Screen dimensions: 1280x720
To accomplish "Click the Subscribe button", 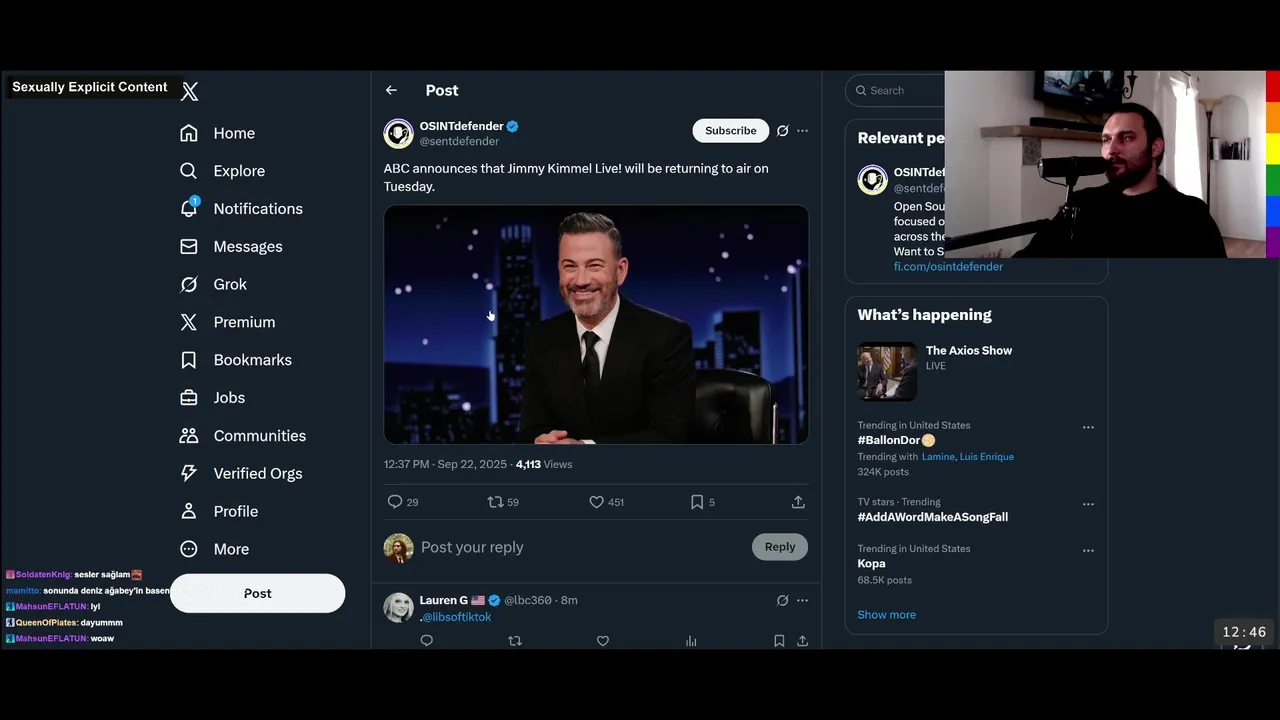I will point(731,131).
